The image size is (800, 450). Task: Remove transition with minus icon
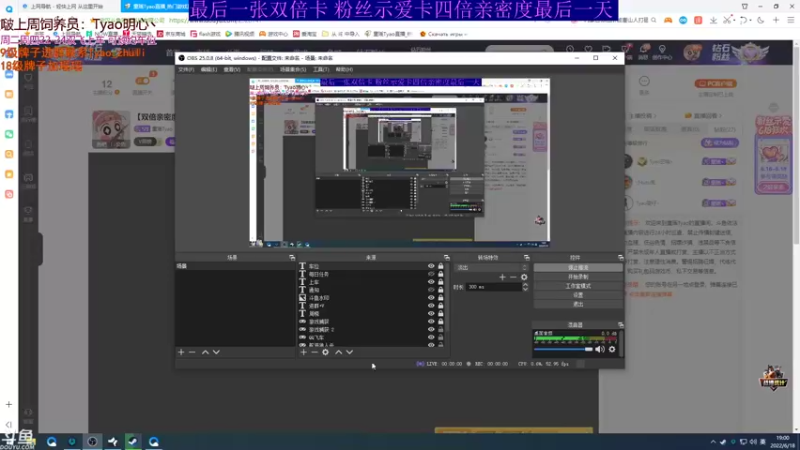pyautogui.click(x=513, y=277)
